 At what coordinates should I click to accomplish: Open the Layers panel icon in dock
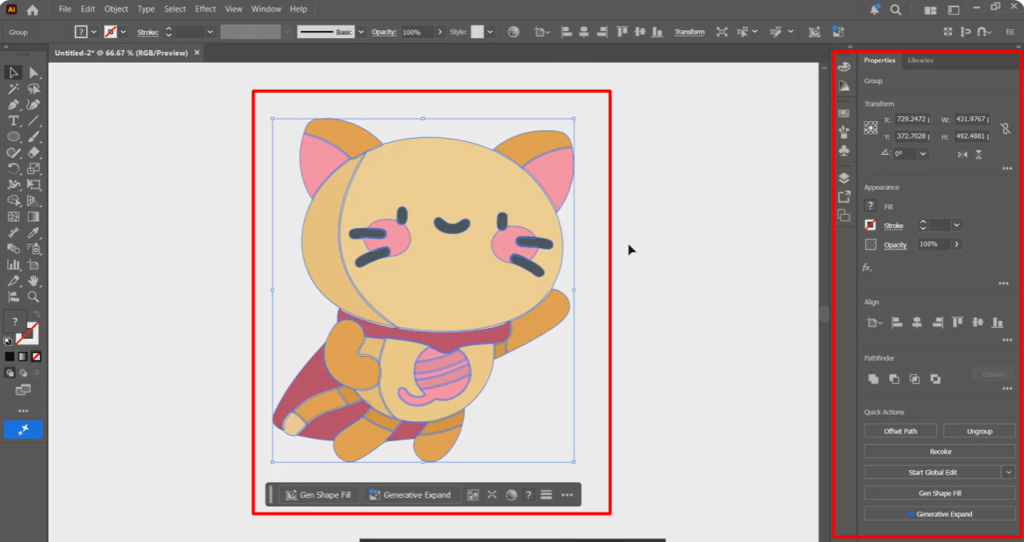[844, 178]
